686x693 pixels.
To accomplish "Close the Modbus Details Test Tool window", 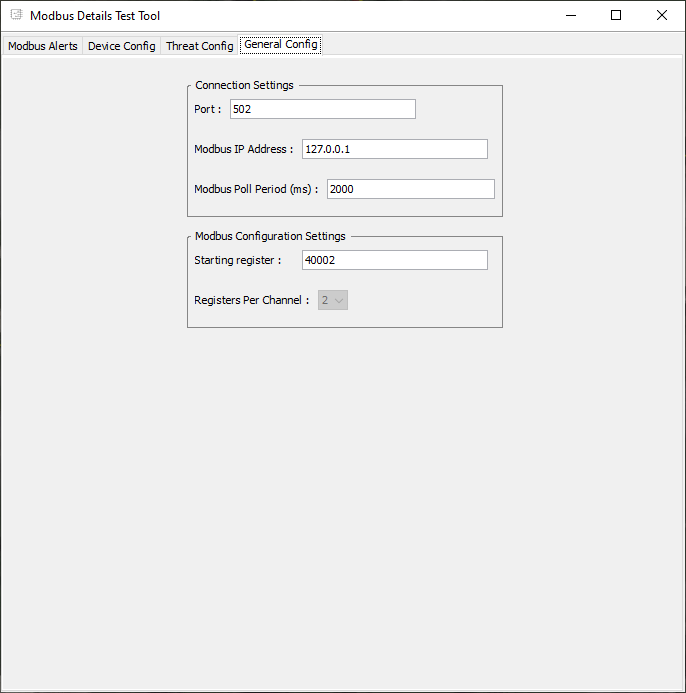I will click(x=662, y=15).
